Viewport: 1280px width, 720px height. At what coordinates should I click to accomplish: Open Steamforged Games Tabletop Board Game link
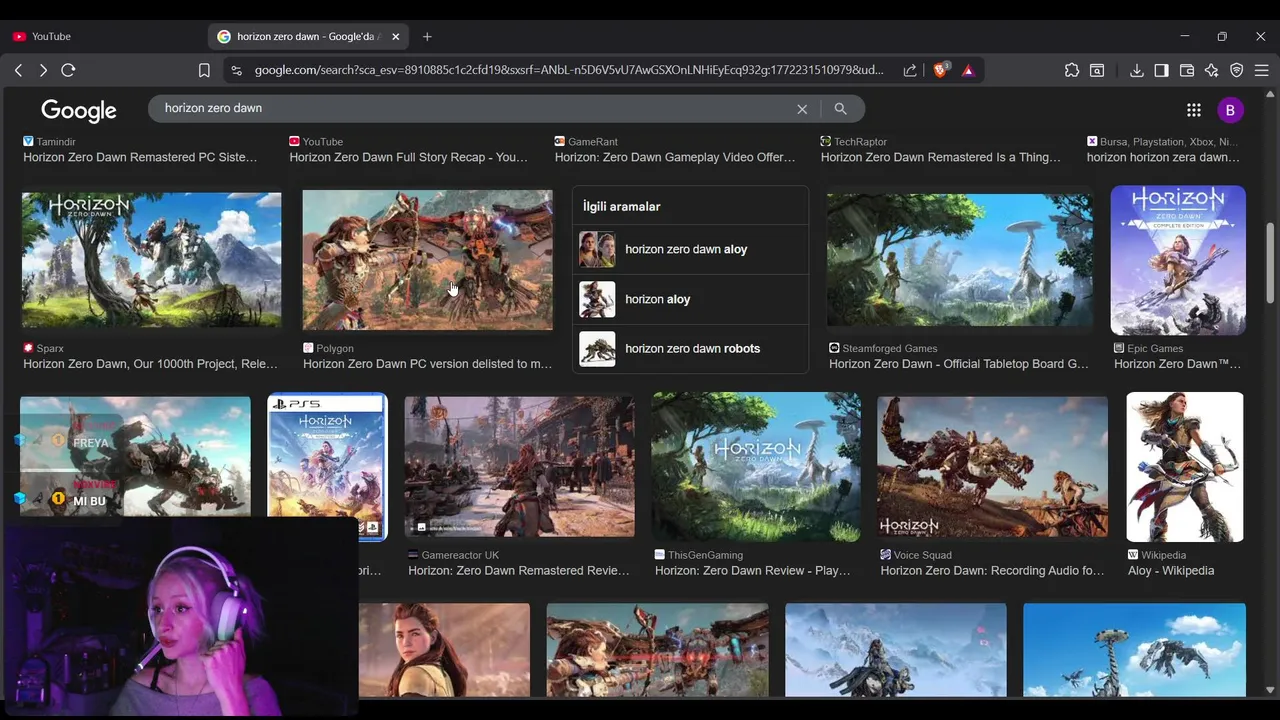(x=959, y=364)
